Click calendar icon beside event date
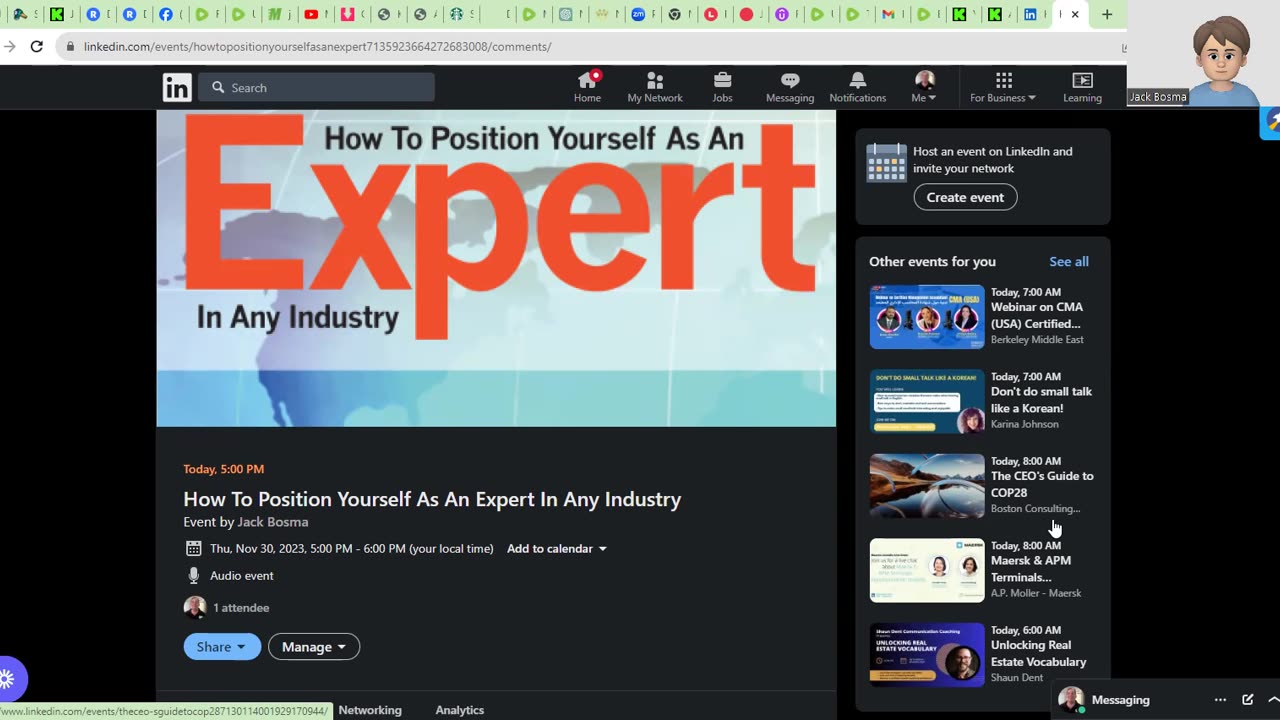Screen dimensions: 1280x720 (194, 548)
